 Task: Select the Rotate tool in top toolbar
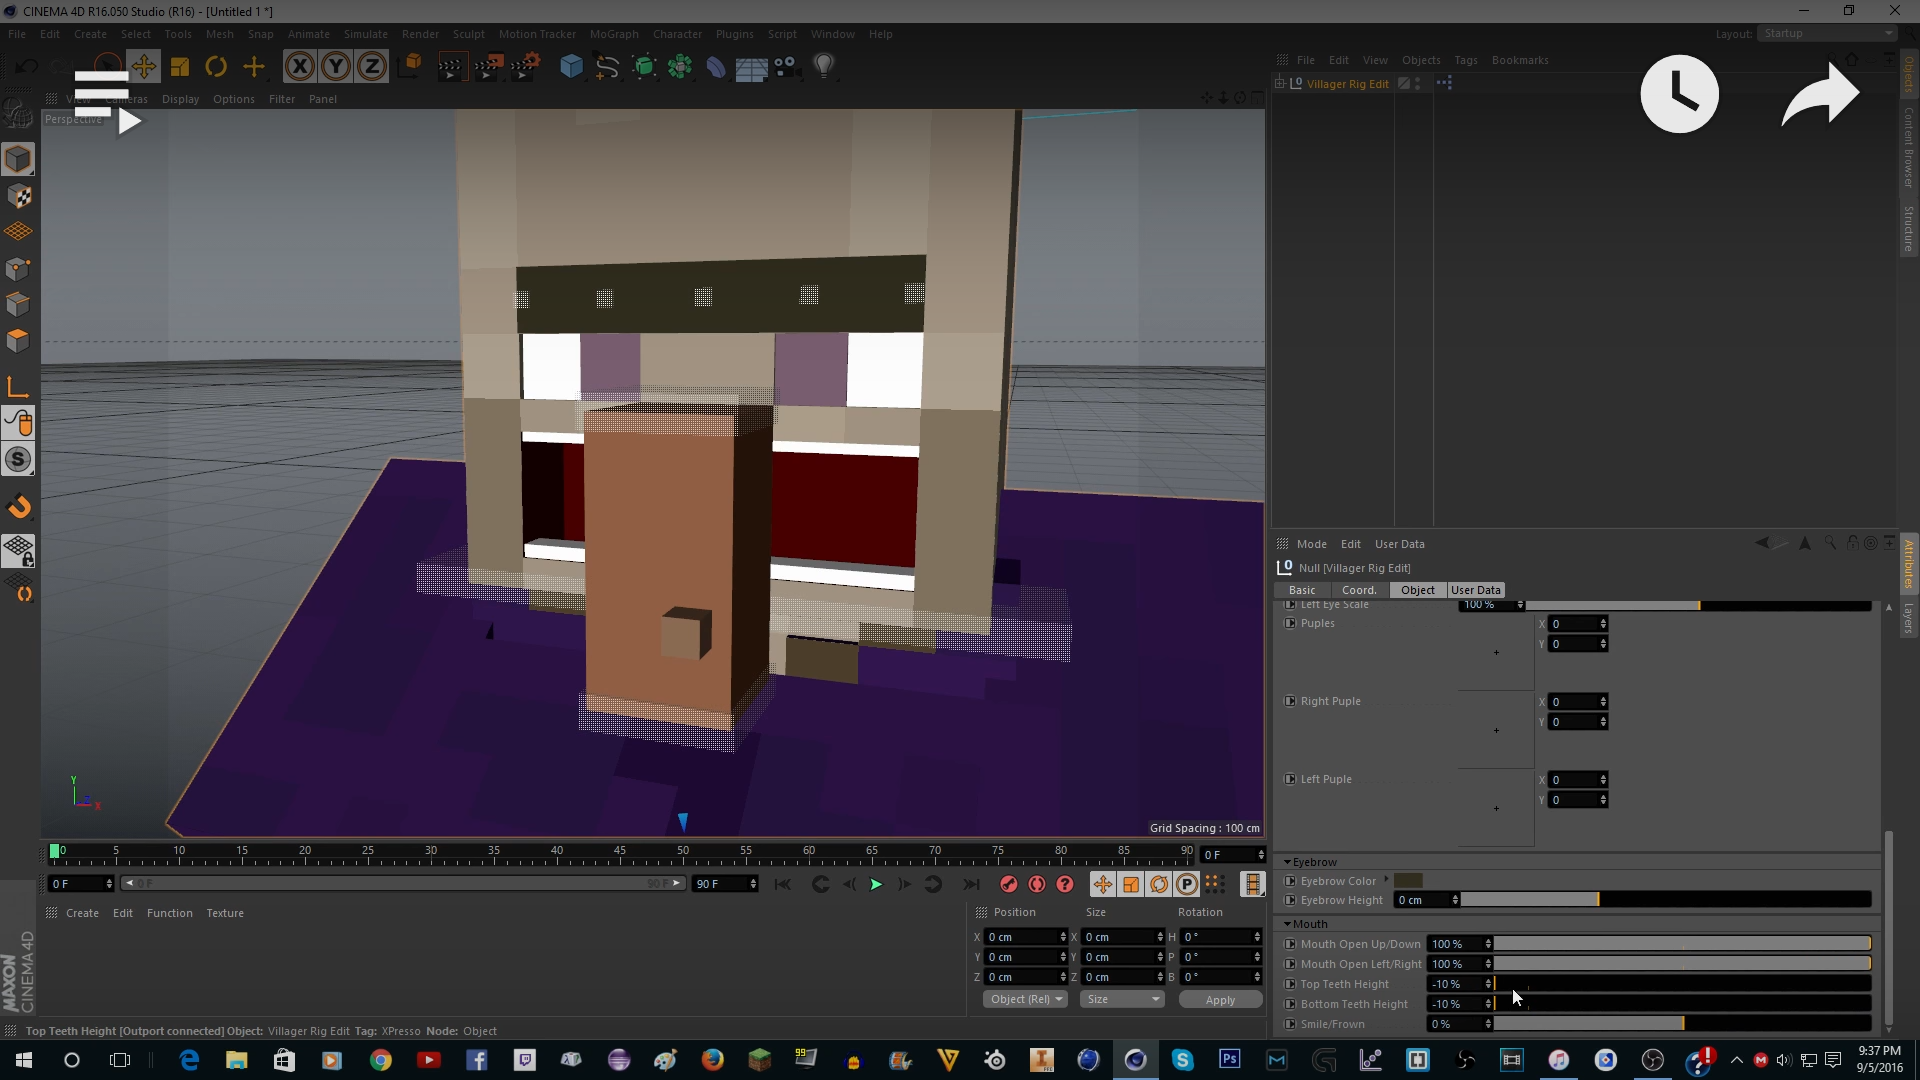click(x=216, y=67)
